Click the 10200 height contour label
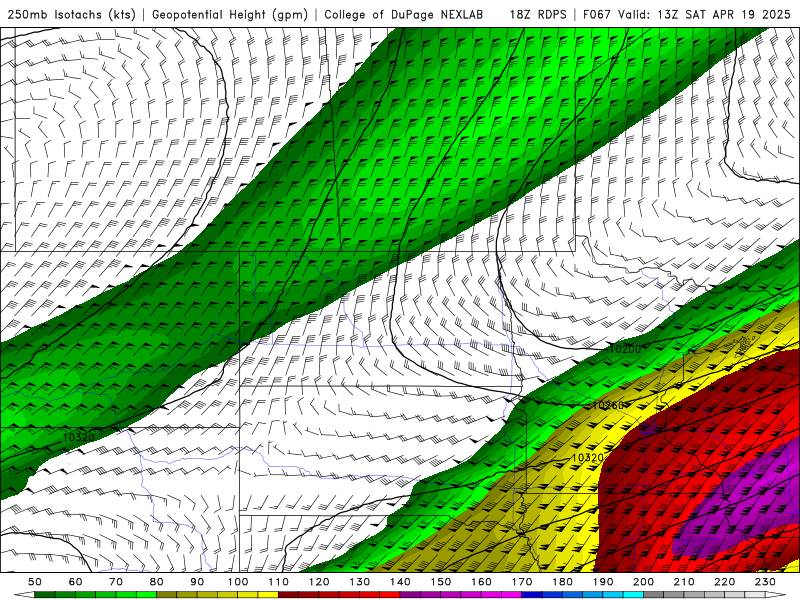This screenshot has height=600, width=800. (x=625, y=349)
